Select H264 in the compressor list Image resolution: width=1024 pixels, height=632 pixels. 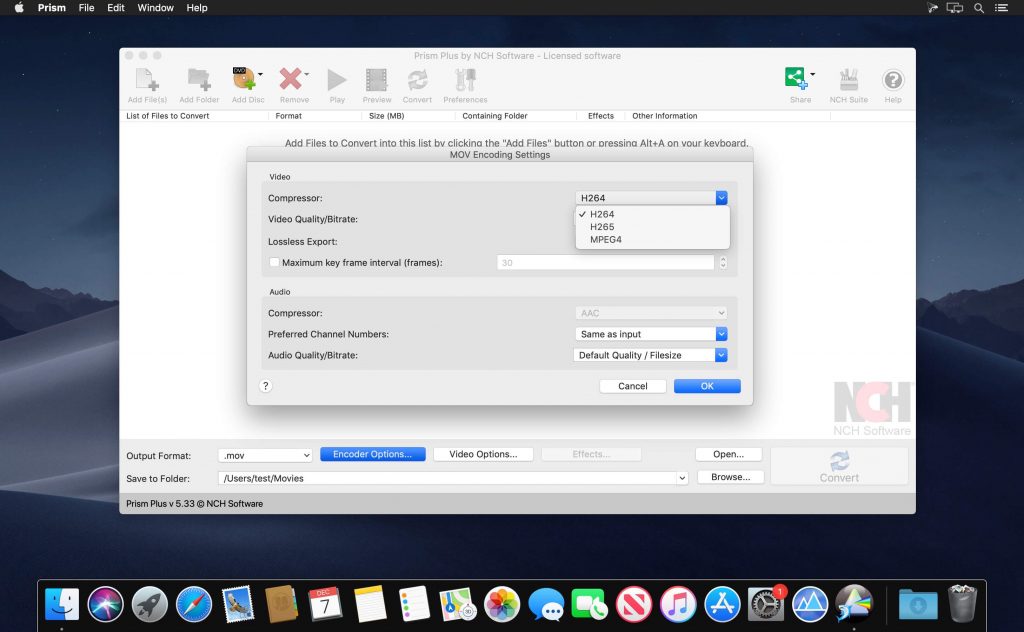click(652, 214)
